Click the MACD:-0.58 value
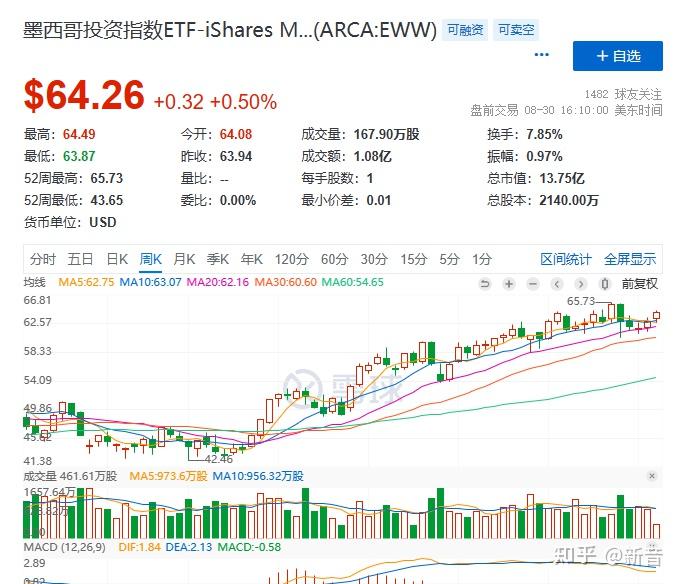 (x=249, y=547)
